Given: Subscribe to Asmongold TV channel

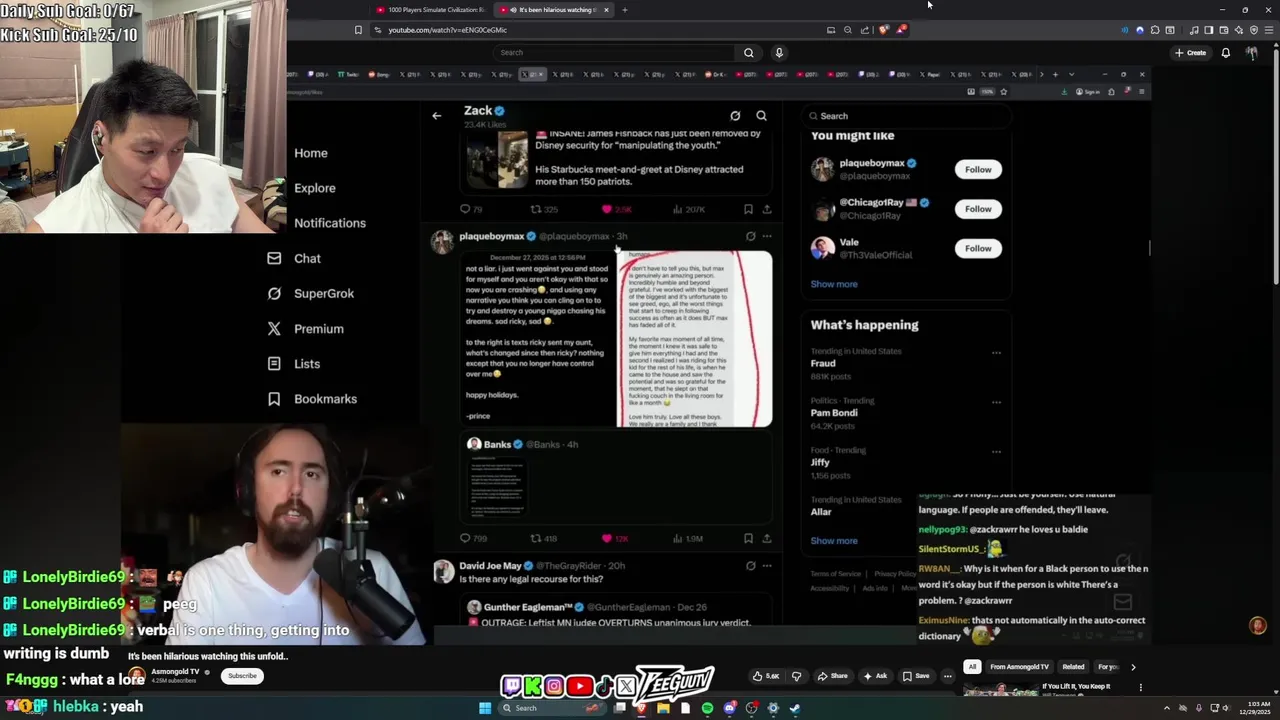Looking at the screenshot, I should [242, 676].
